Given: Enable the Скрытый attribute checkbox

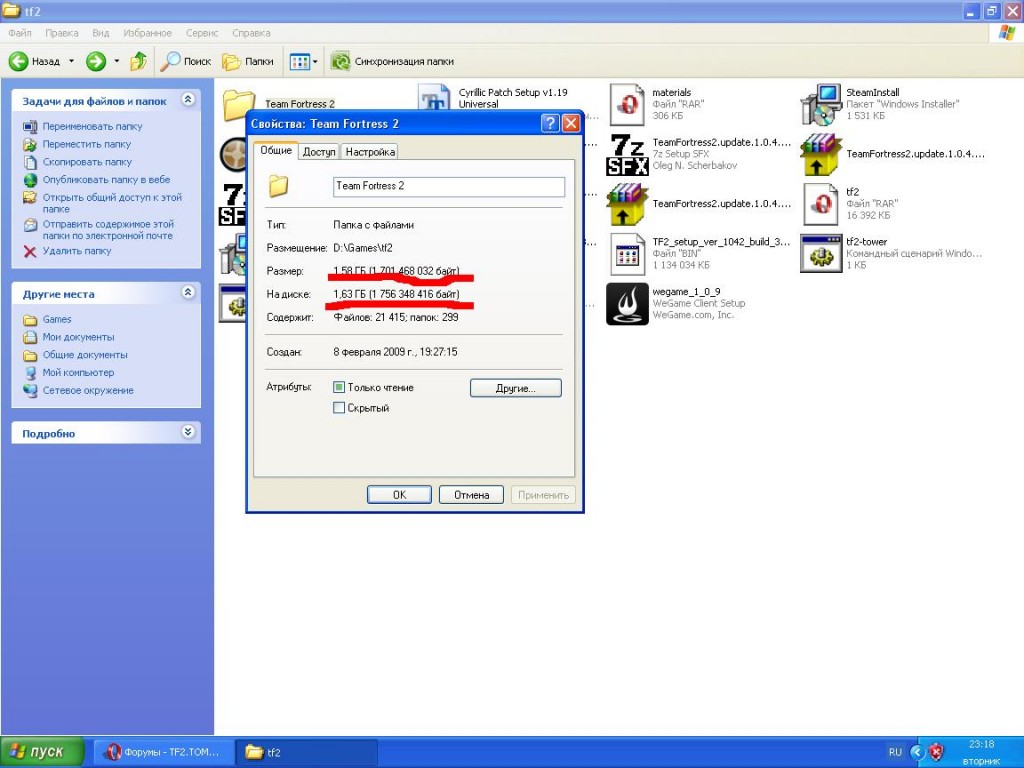Looking at the screenshot, I should pos(339,408).
